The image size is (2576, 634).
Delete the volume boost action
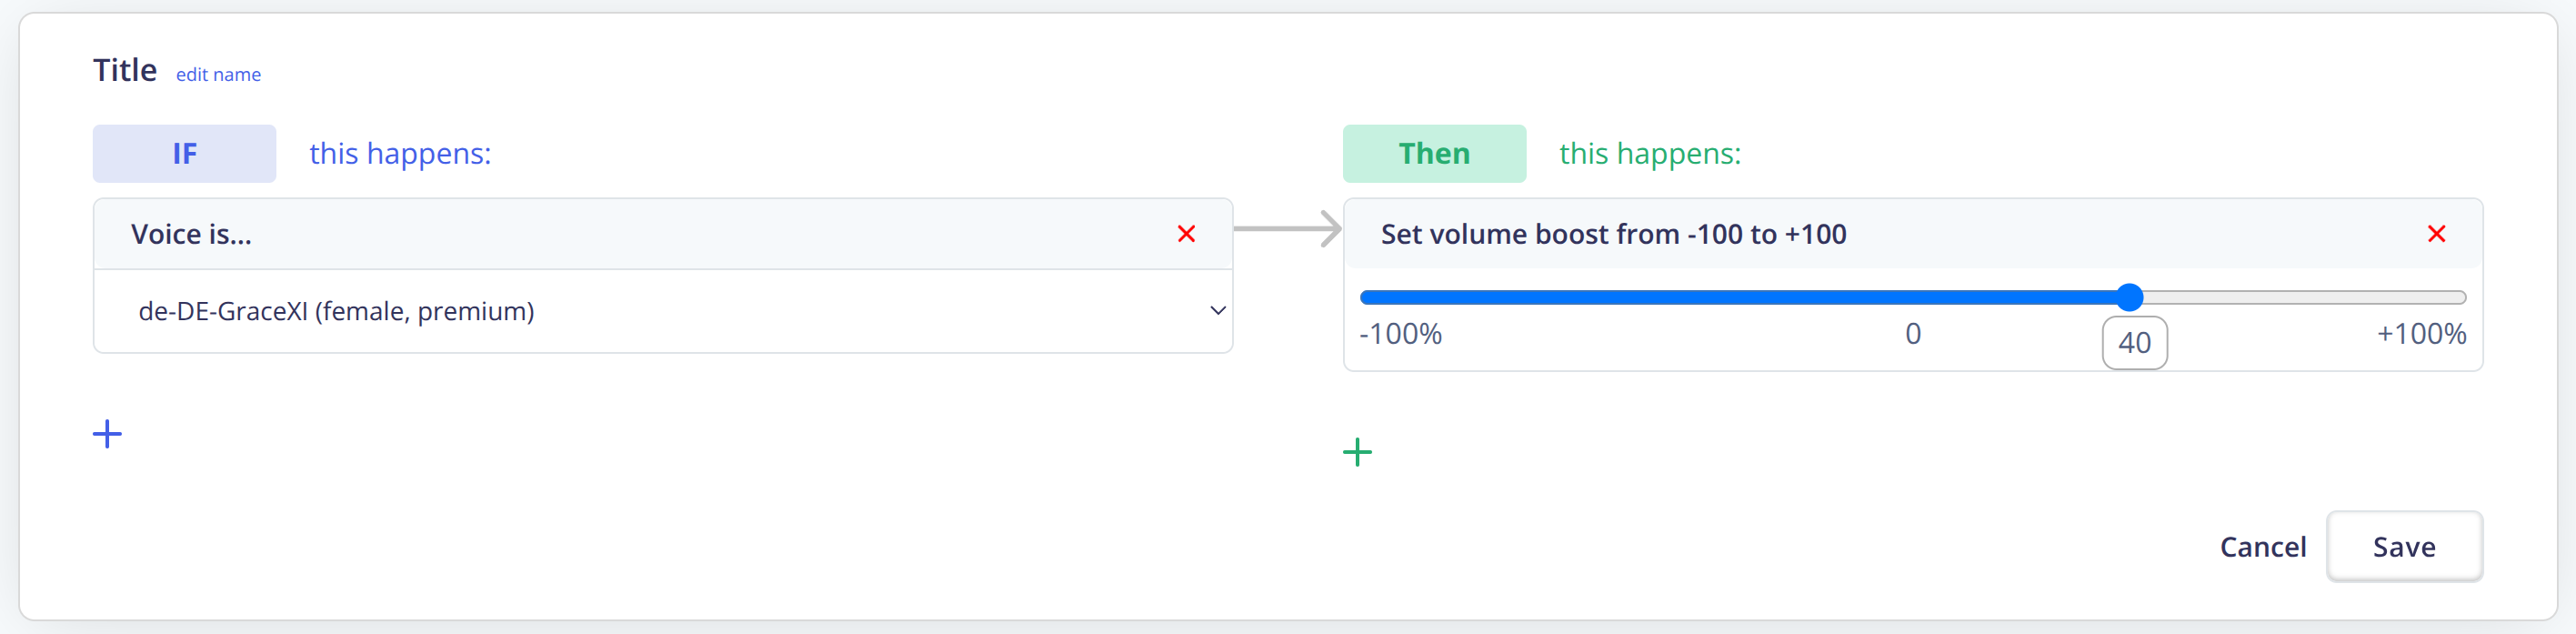click(x=2436, y=234)
